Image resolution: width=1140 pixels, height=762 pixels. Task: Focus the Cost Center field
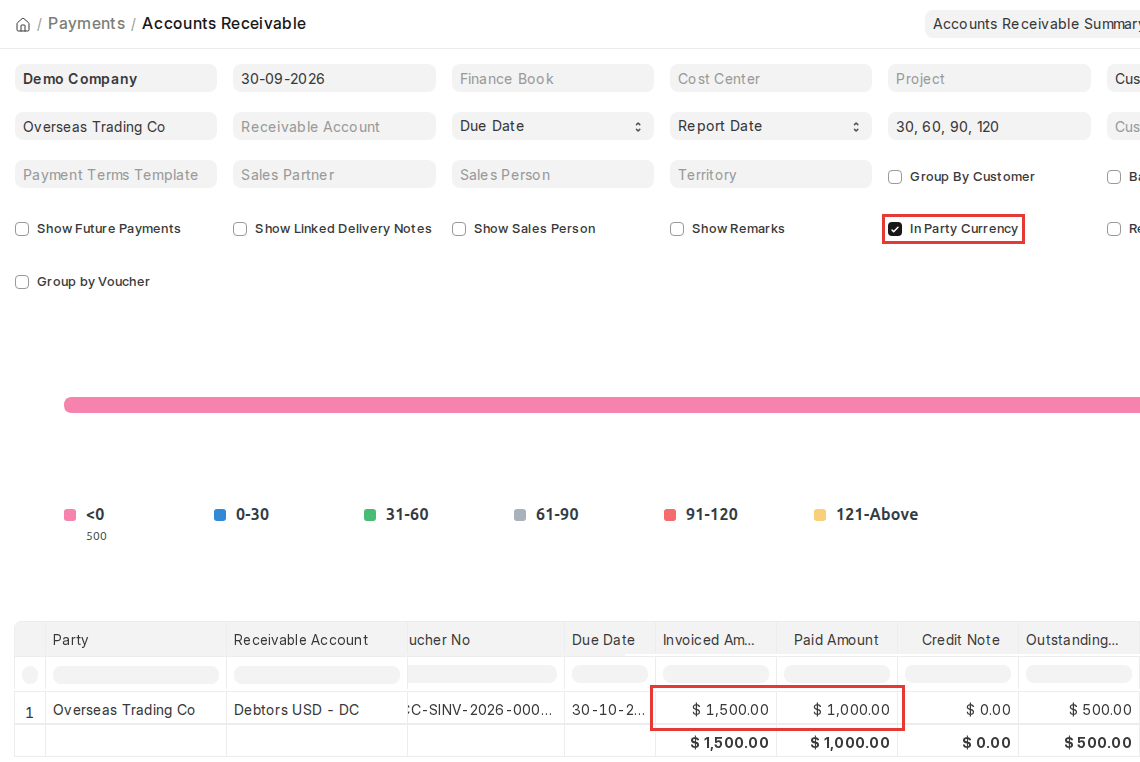tap(771, 79)
